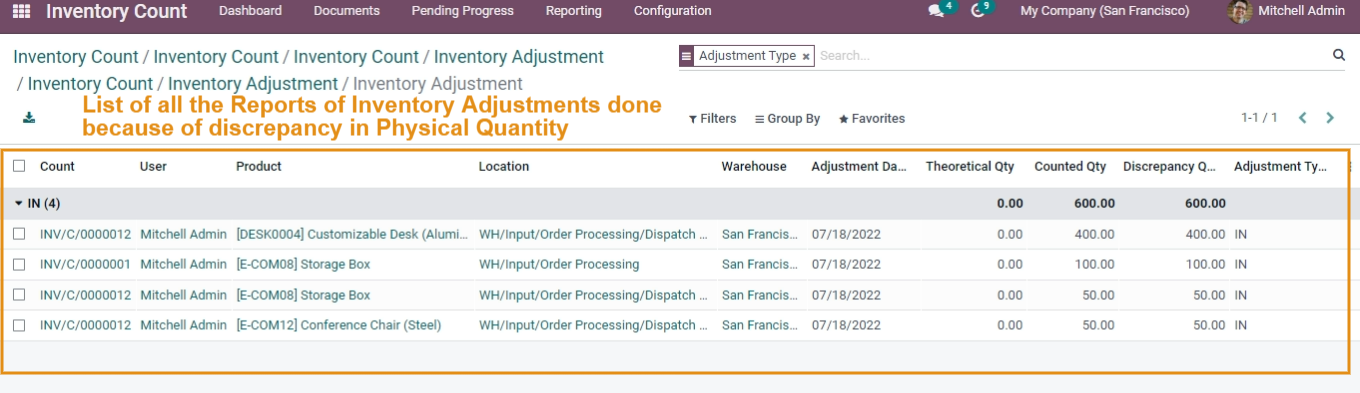Sort by the Warehouse column header
This screenshot has width=1360, height=393.
754,166
